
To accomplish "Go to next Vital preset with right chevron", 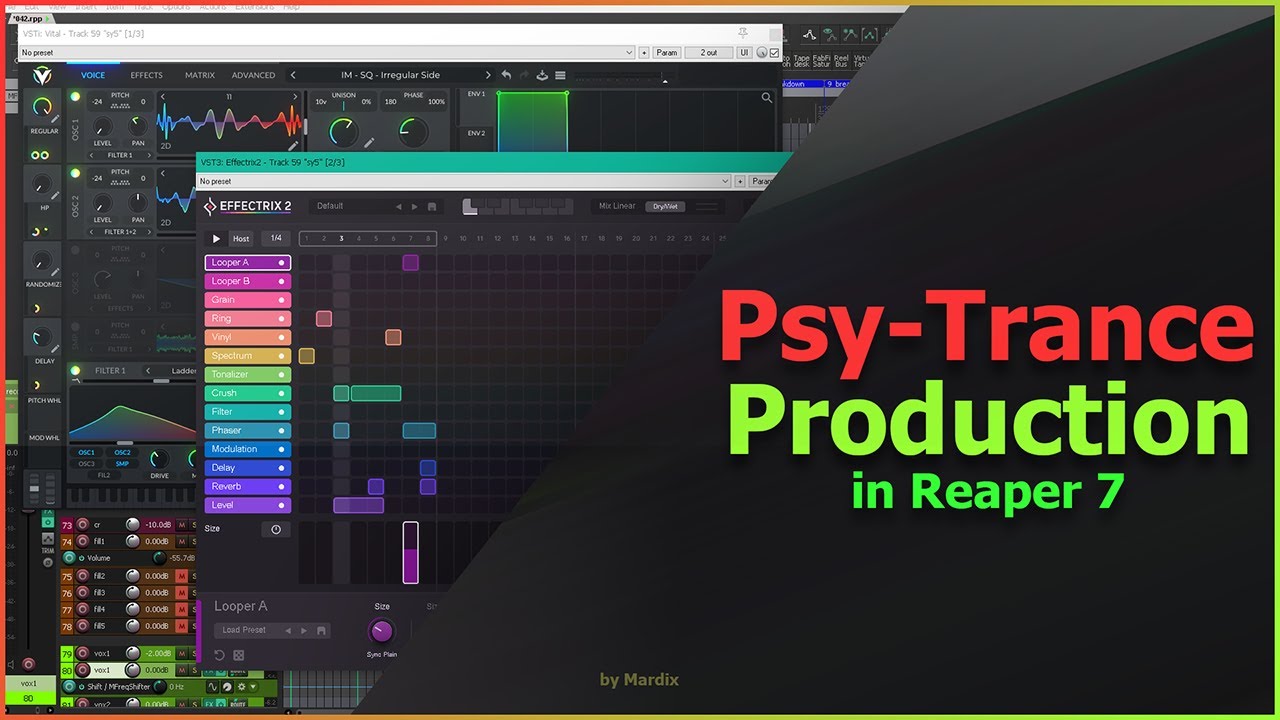I will click(x=488, y=75).
